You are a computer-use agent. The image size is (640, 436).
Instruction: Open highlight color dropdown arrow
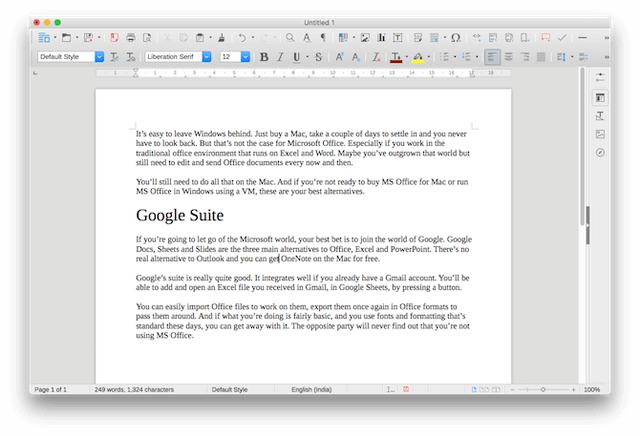pos(429,57)
